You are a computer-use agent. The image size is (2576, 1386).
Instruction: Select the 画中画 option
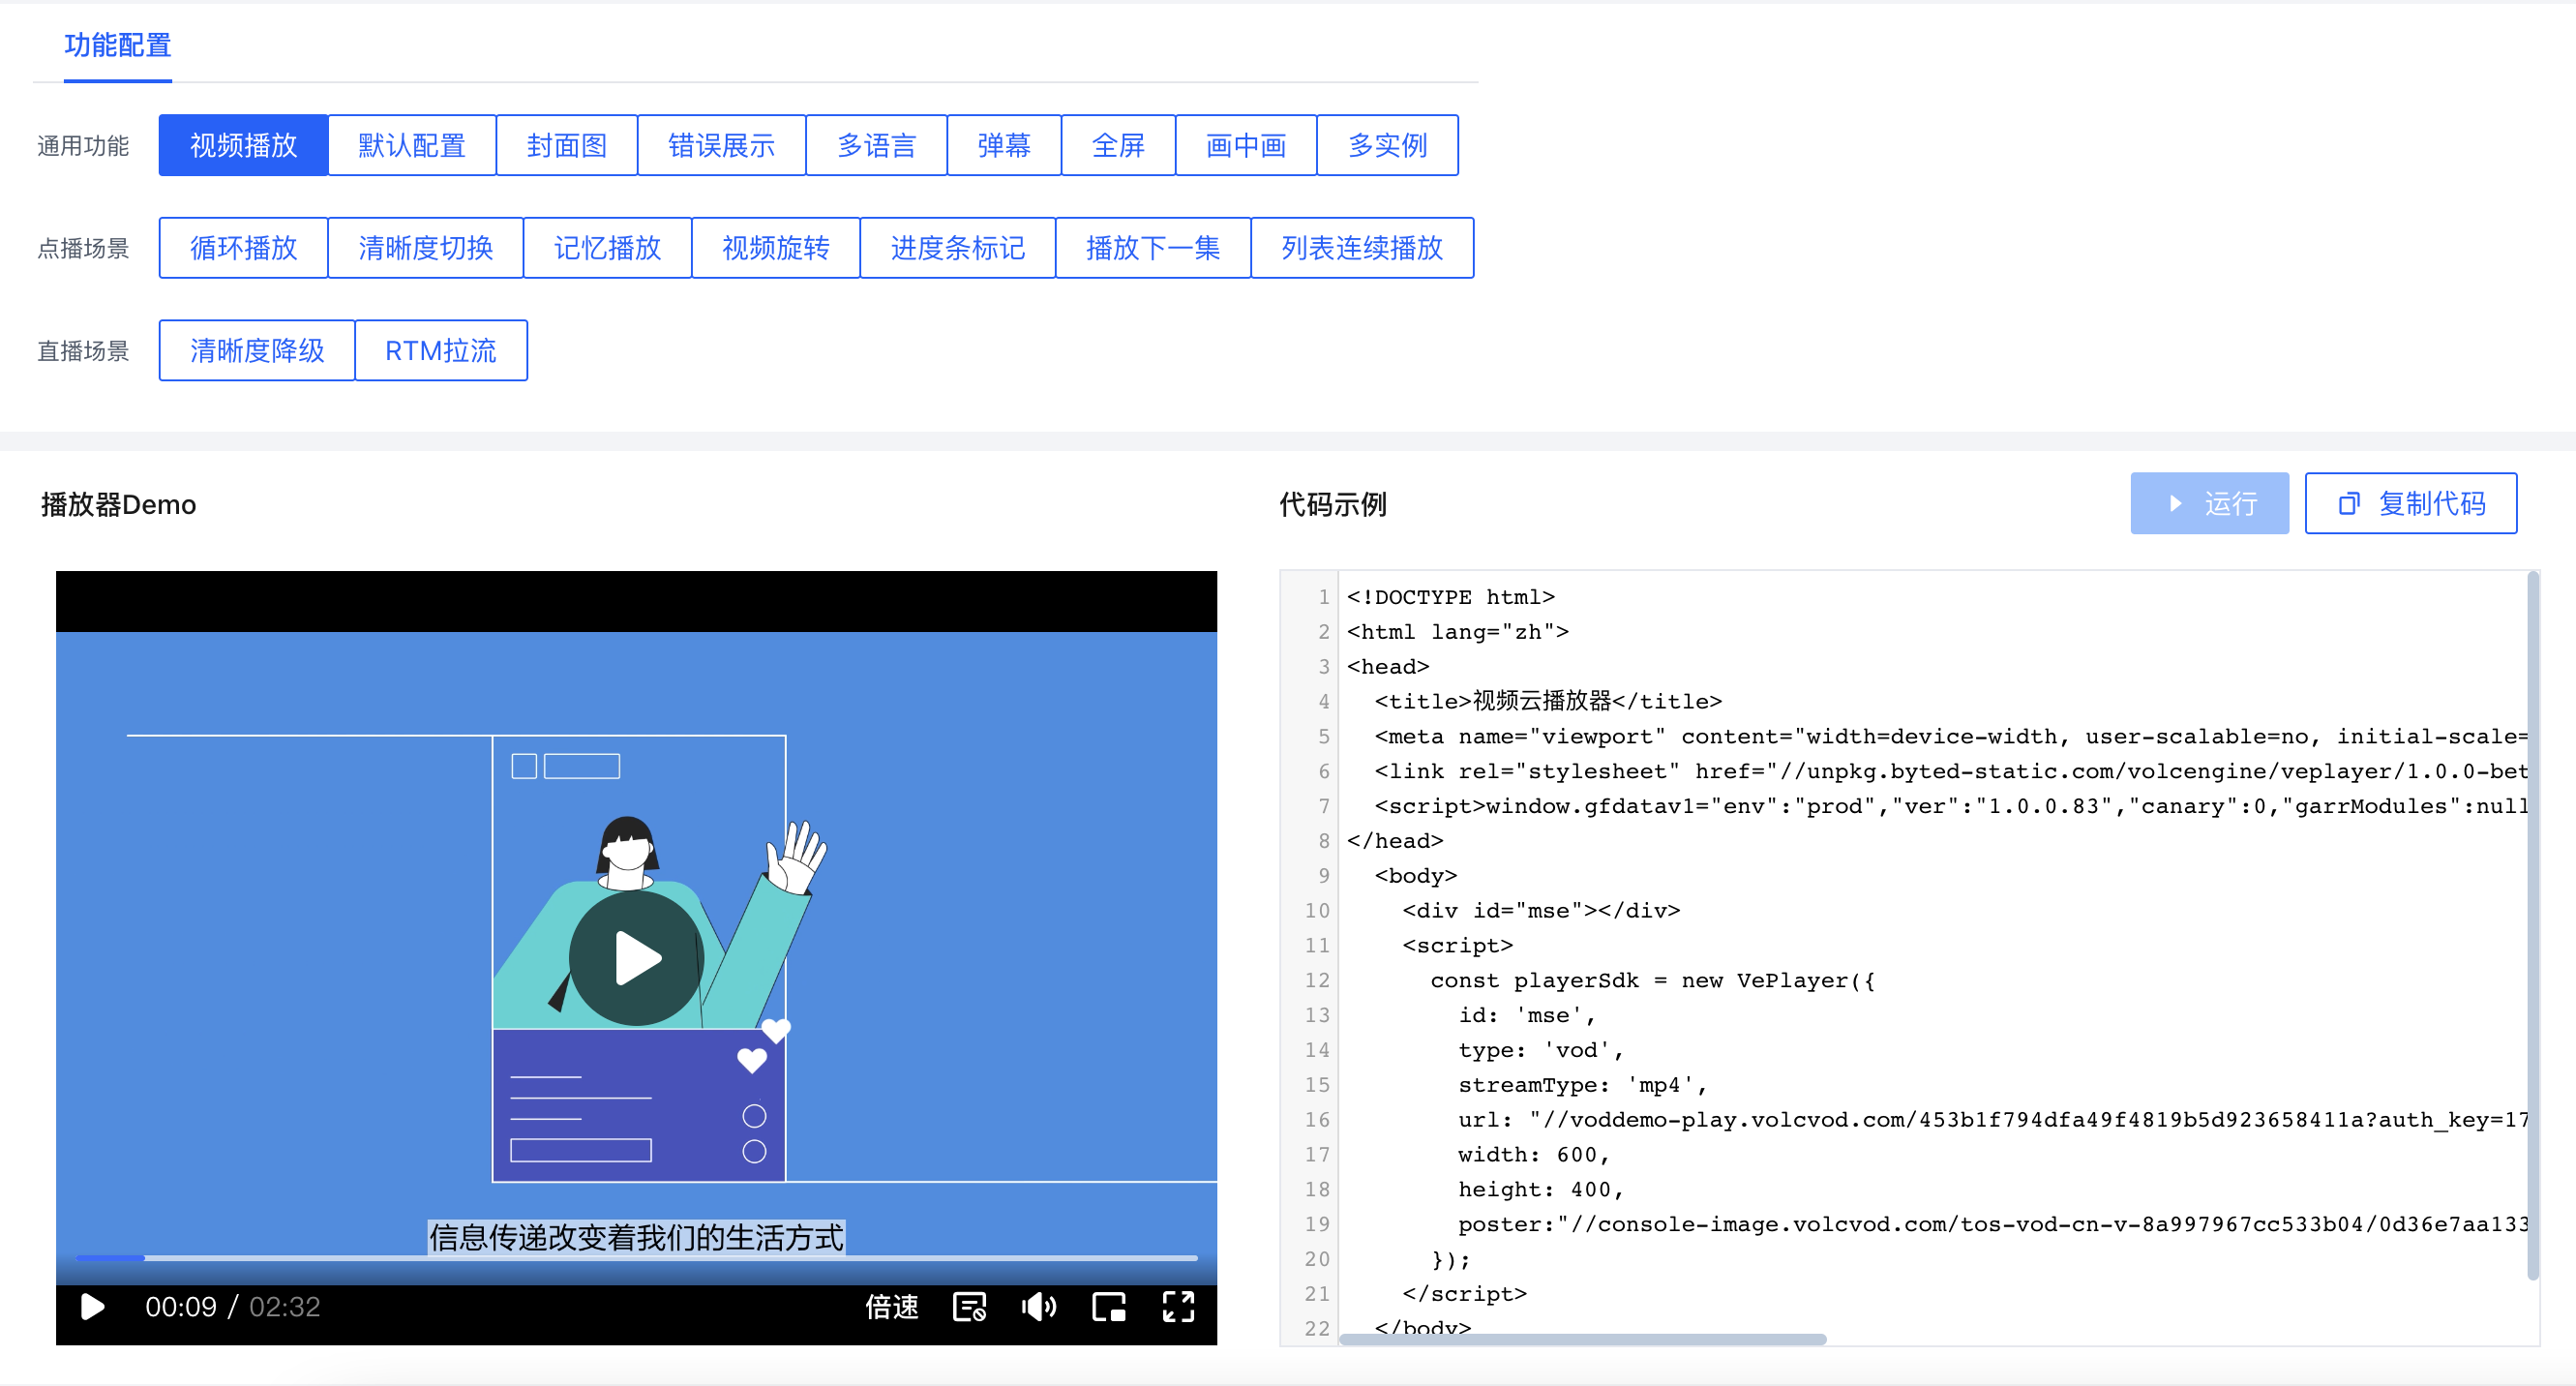pyautogui.click(x=1246, y=145)
